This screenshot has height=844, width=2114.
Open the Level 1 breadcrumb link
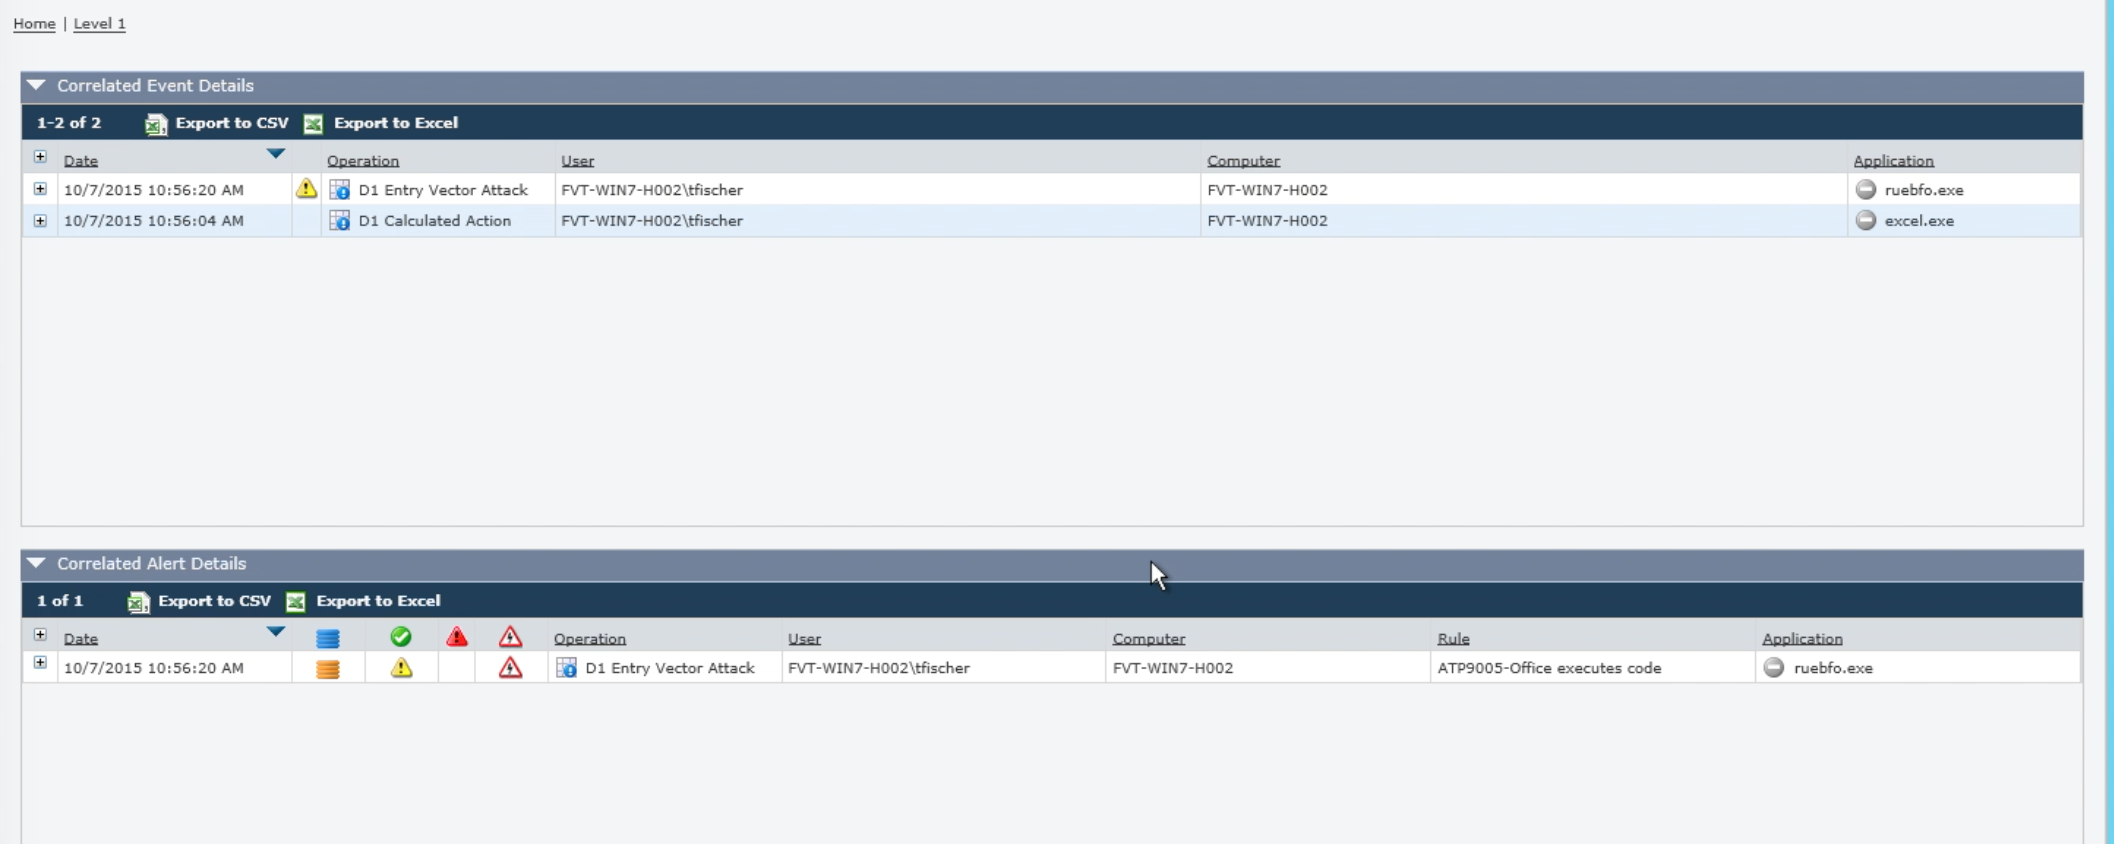[x=99, y=23]
